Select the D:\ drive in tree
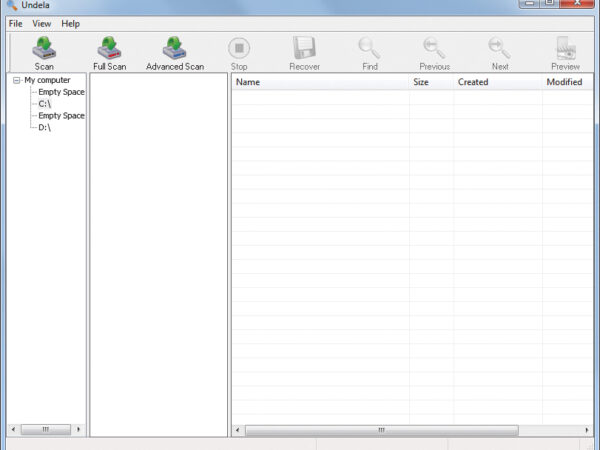Screen dimensions: 600x450 click(x=45, y=128)
